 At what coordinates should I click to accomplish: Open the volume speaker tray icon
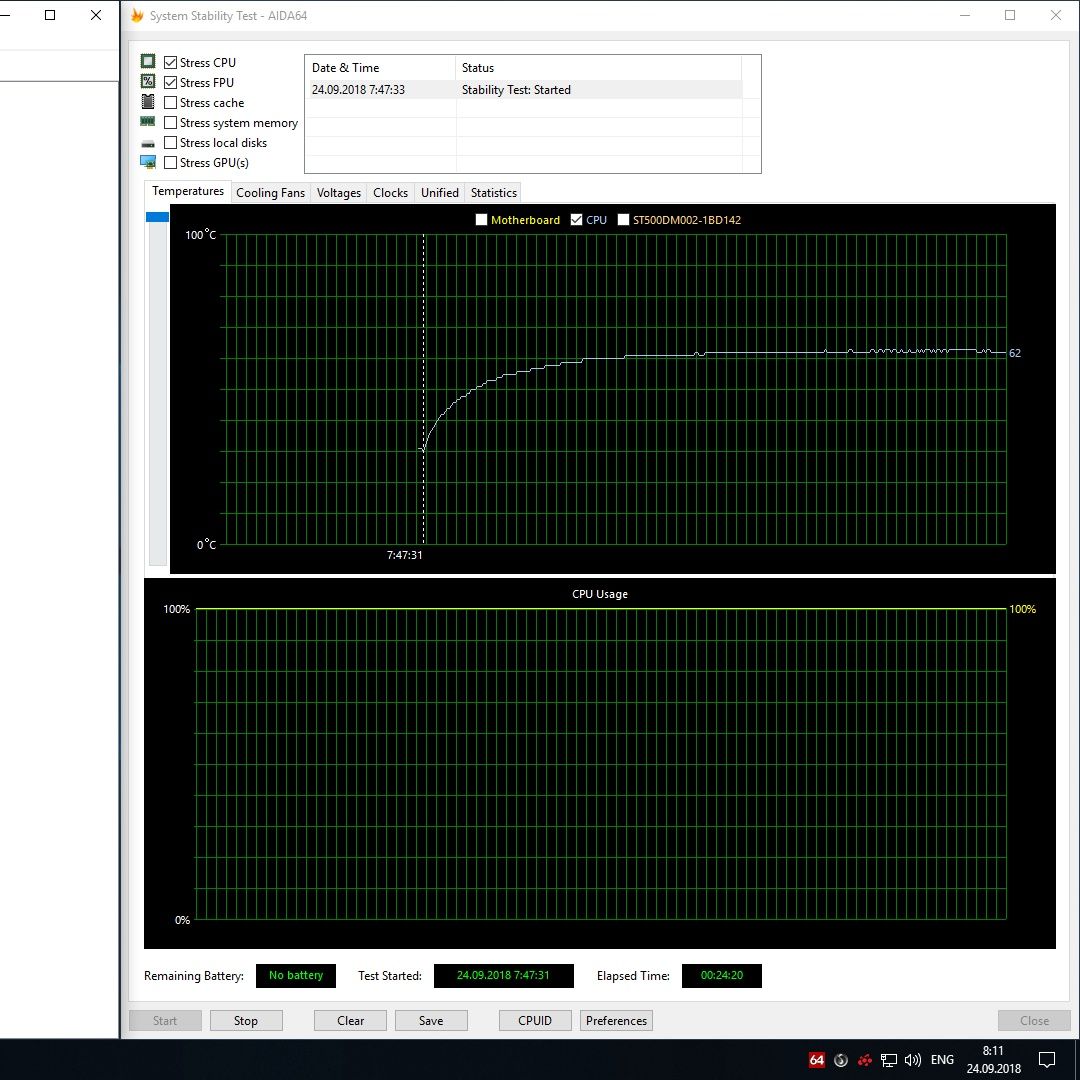click(913, 1060)
